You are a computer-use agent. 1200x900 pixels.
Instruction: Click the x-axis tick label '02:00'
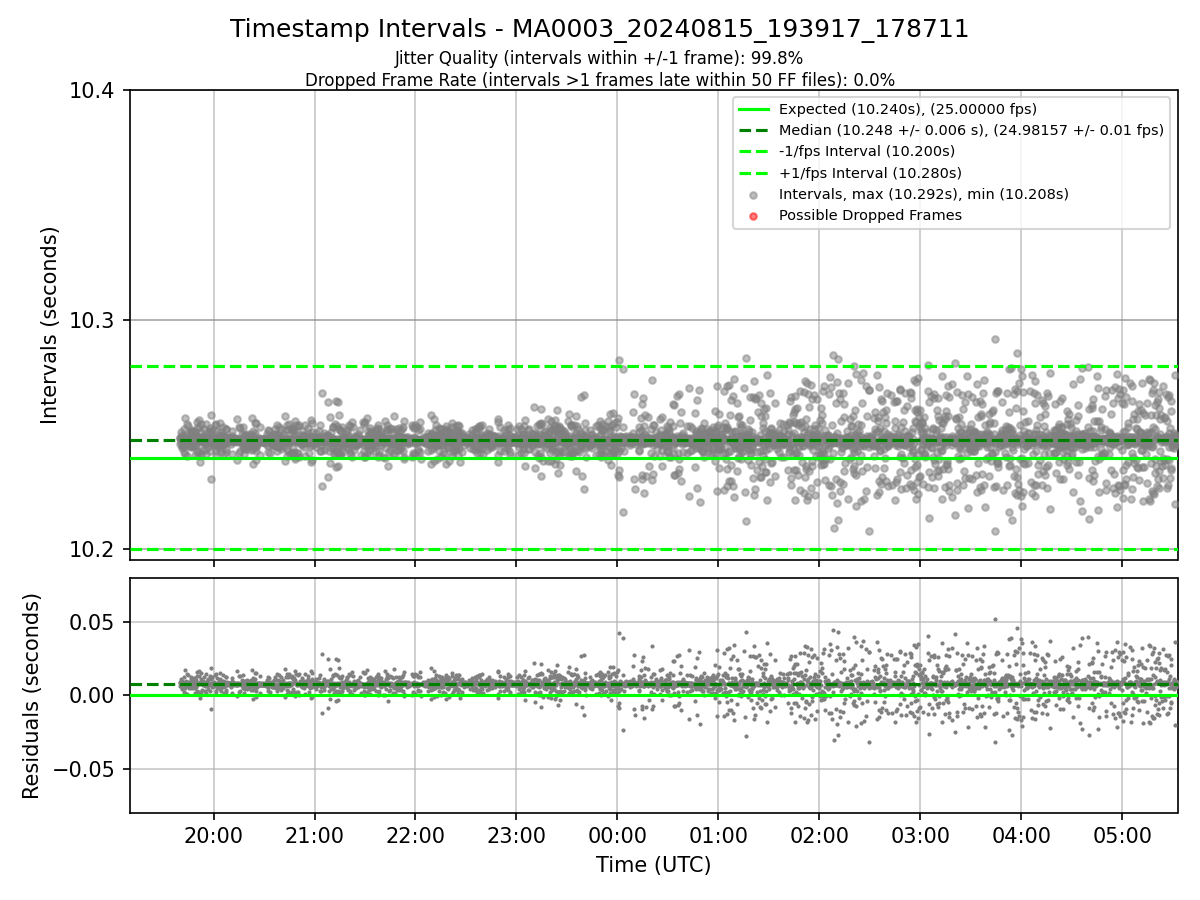click(x=819, y=836)
